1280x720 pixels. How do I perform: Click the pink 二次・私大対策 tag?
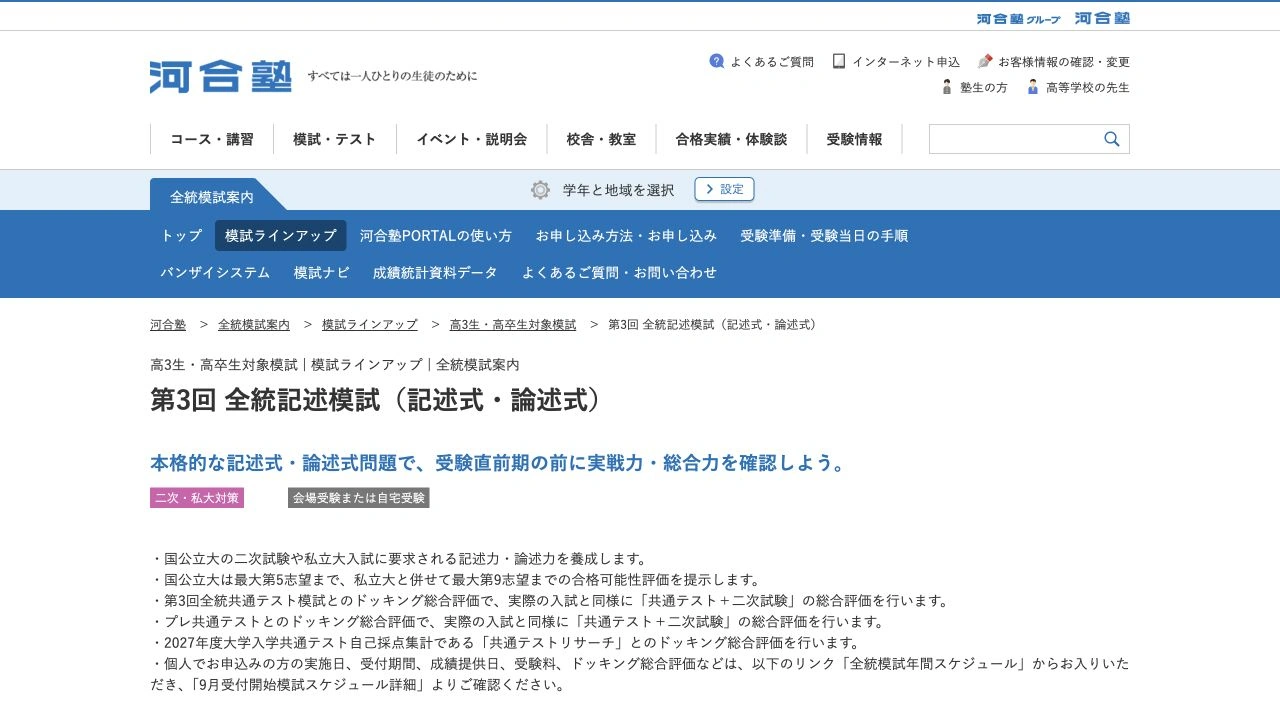[197, 498]
